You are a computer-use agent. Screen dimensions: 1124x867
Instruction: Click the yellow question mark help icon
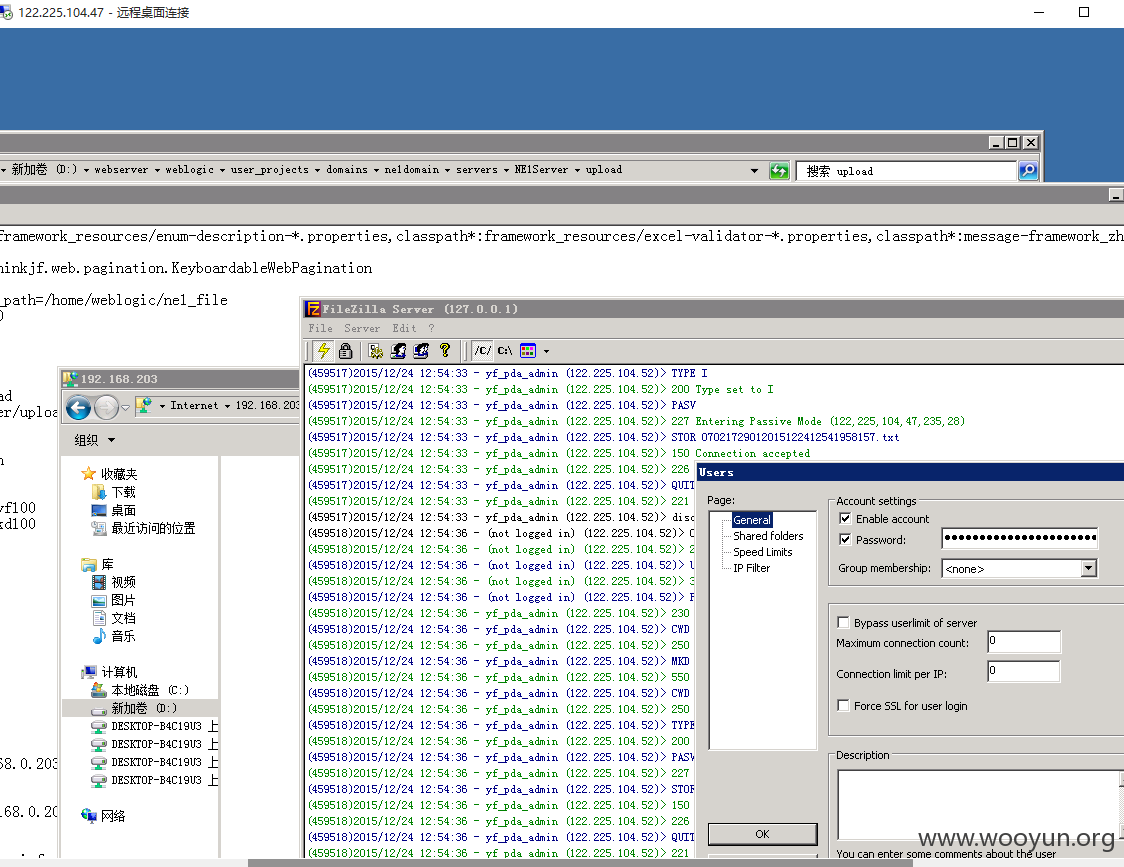445,351
